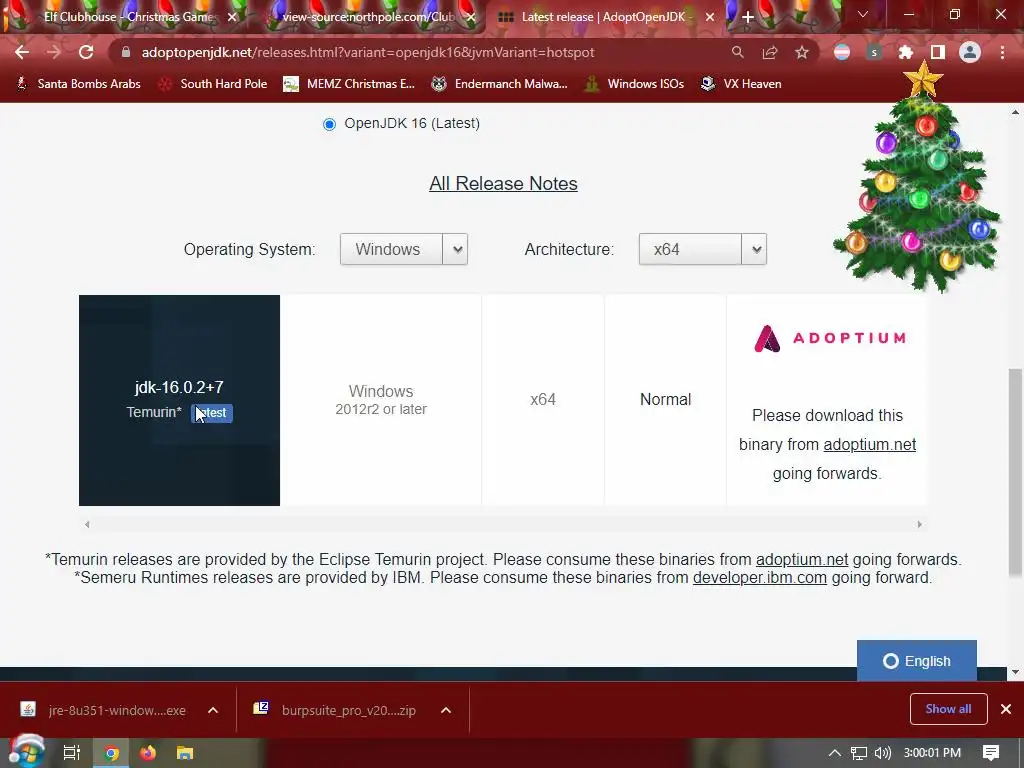Expand the Architecture dropdown
The height and width of the screenshot is (768, 1024).
pyautogui.click(x=703, y=249)
